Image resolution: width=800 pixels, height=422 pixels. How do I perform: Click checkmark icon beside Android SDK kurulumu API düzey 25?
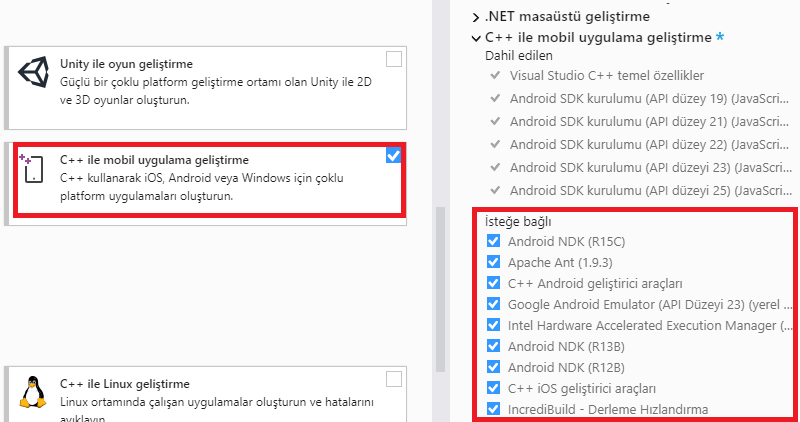coord(494,190)
